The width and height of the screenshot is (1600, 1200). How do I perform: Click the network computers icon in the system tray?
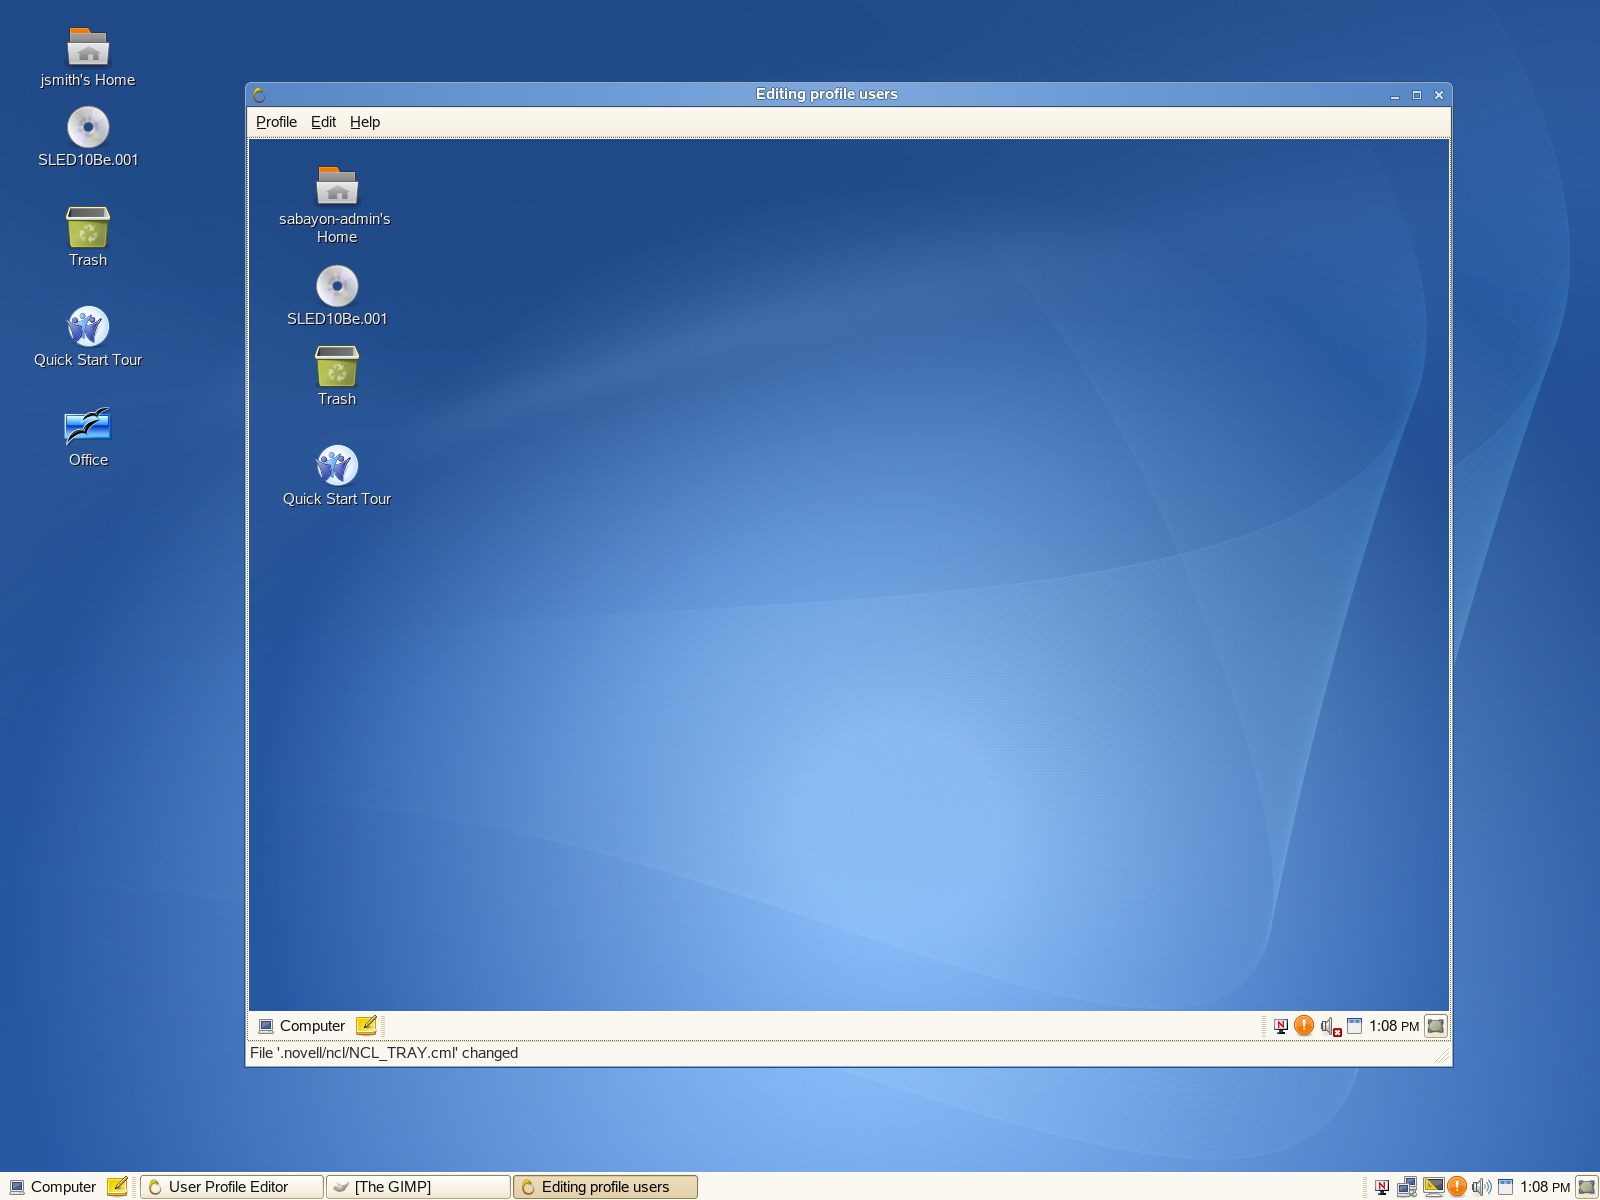[1407, 1187]
